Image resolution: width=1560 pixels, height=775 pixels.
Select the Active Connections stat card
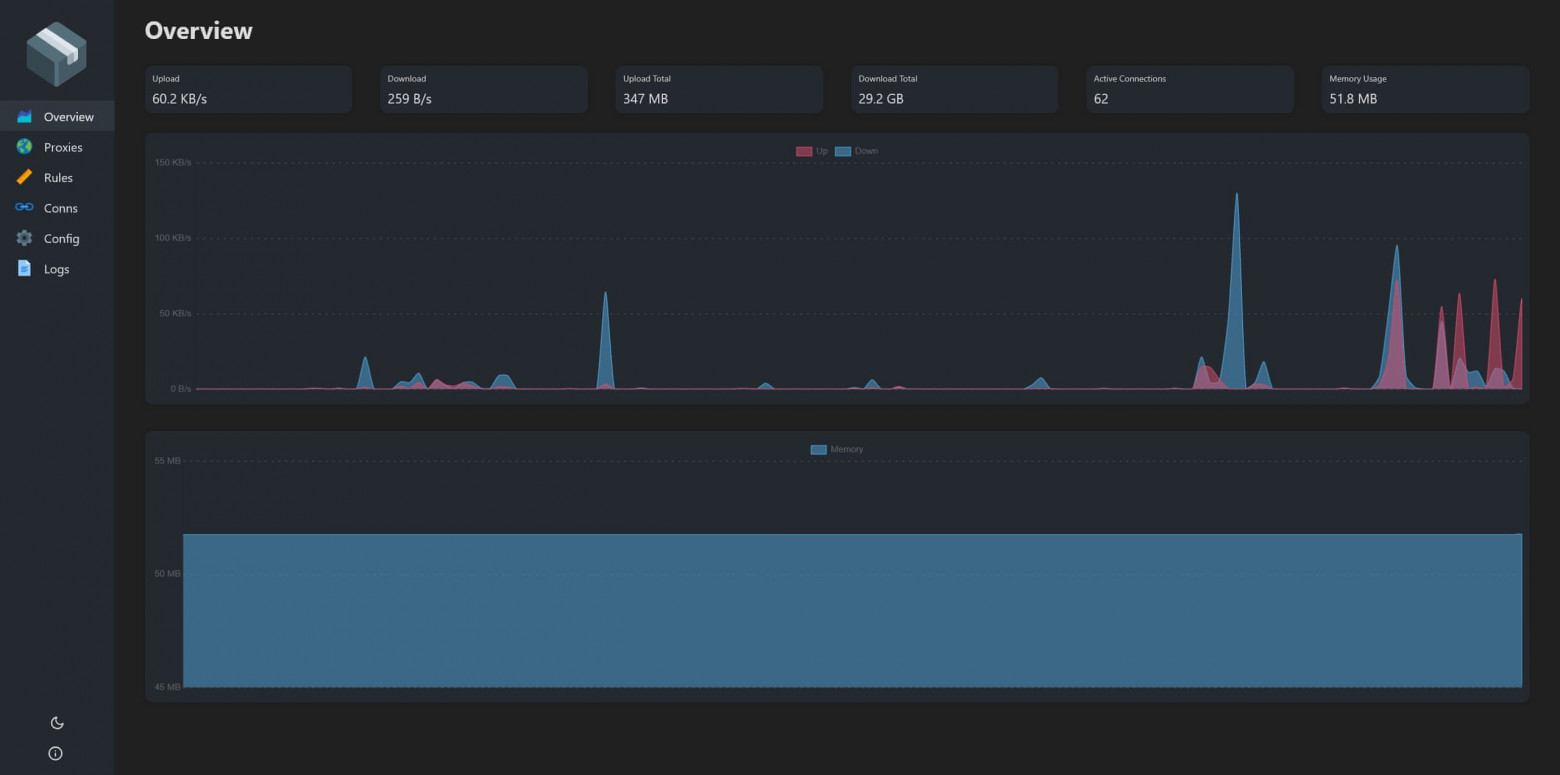[x=1188, y=89]
